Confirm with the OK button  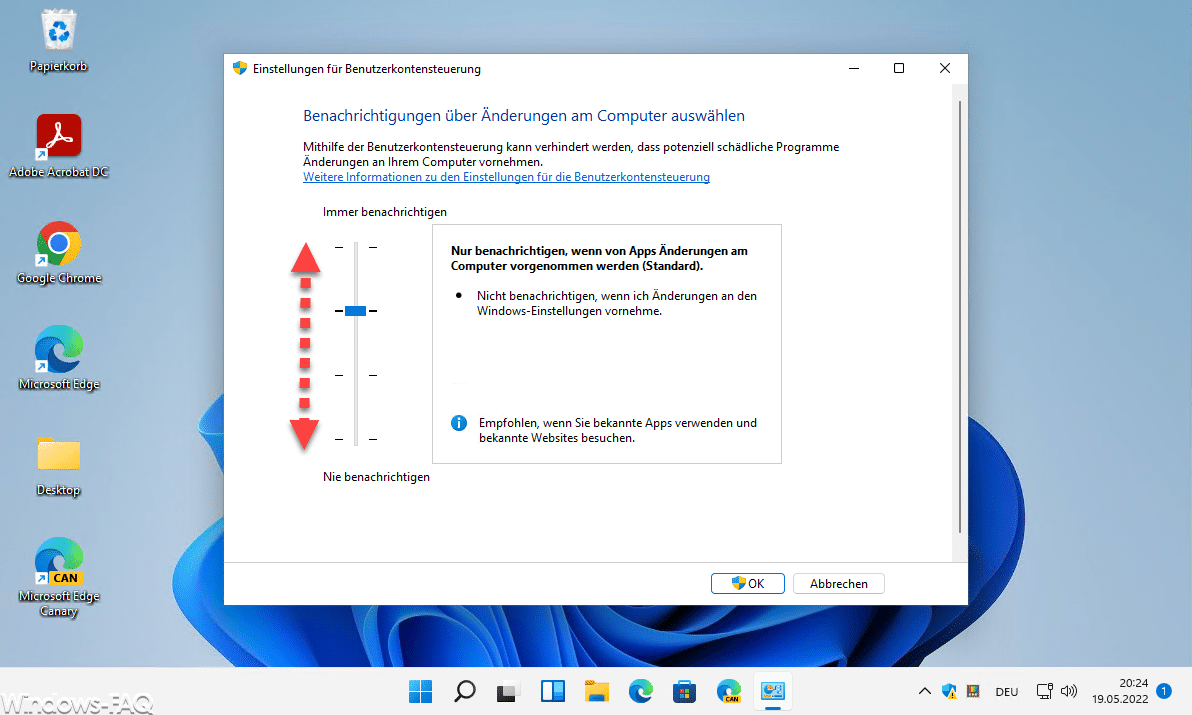tap(747, 584)
